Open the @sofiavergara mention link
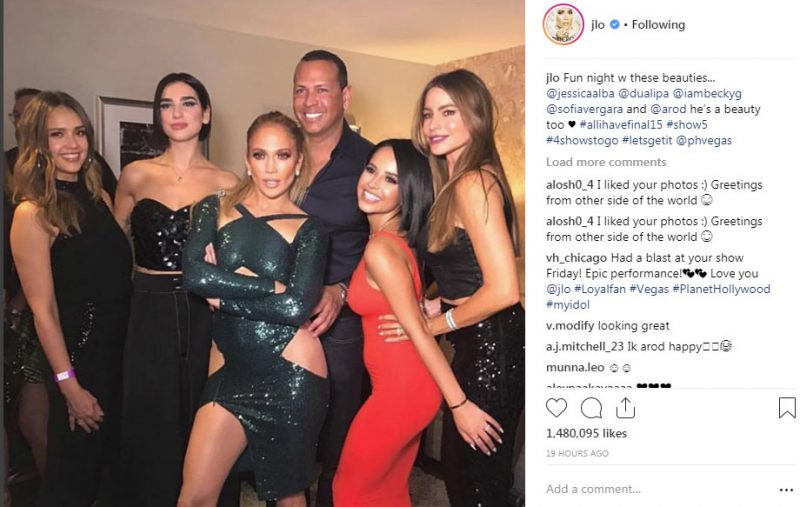The image size is (800, 507). coord(584,109)
